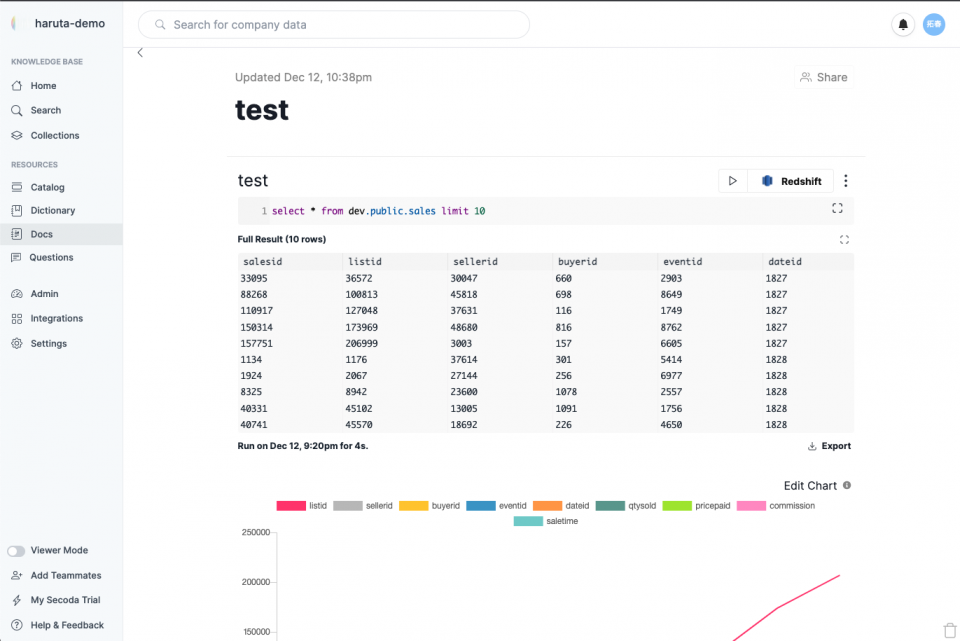960x641 pixels.
Task: Open user avatar profile menu
Action: coord(934,24)
